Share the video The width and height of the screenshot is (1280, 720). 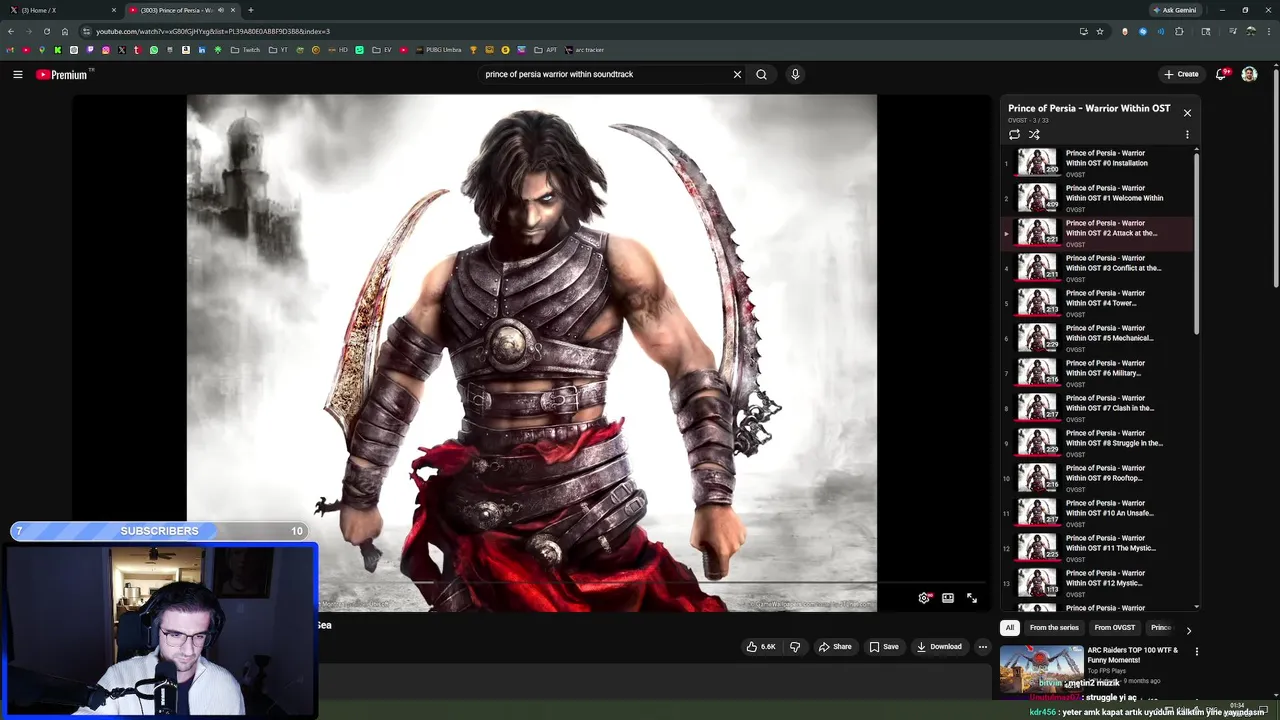(x=835, y=647)
